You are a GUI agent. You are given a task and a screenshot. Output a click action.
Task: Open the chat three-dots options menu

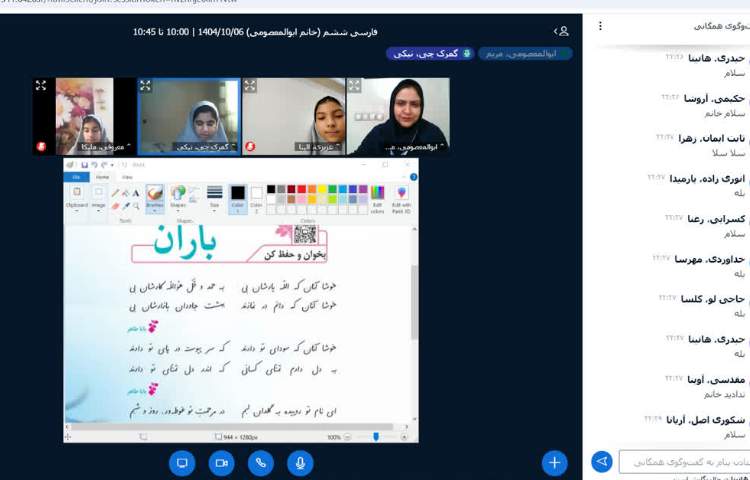(x=600, y=26)
